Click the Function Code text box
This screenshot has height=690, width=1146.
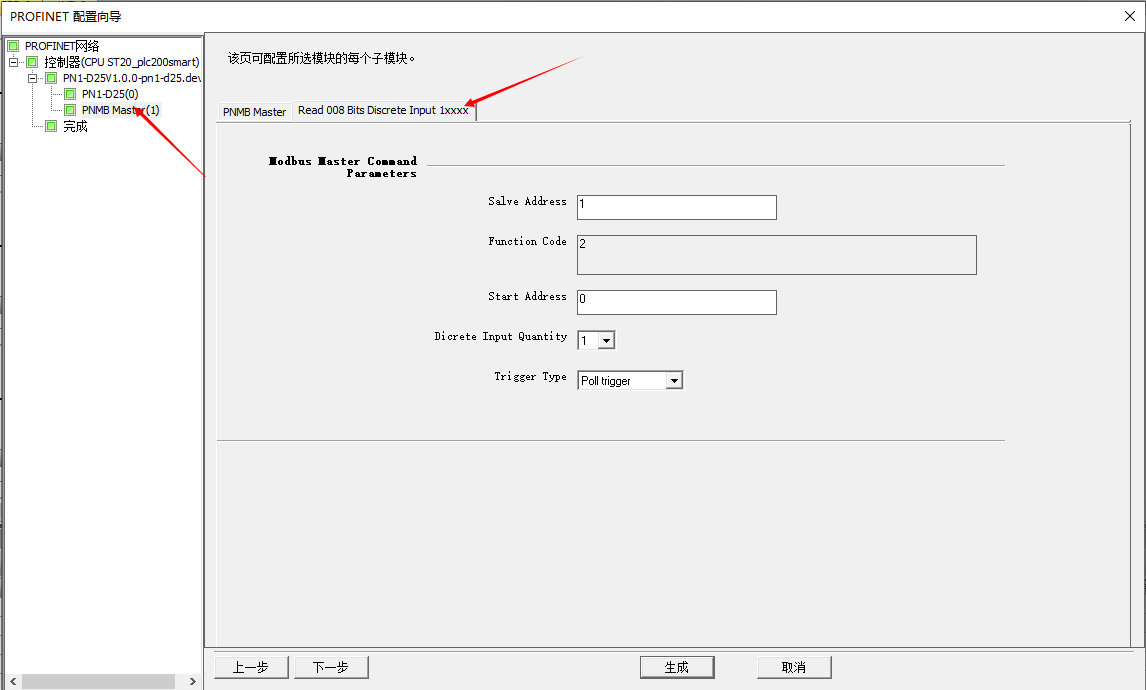click(776, 255)
